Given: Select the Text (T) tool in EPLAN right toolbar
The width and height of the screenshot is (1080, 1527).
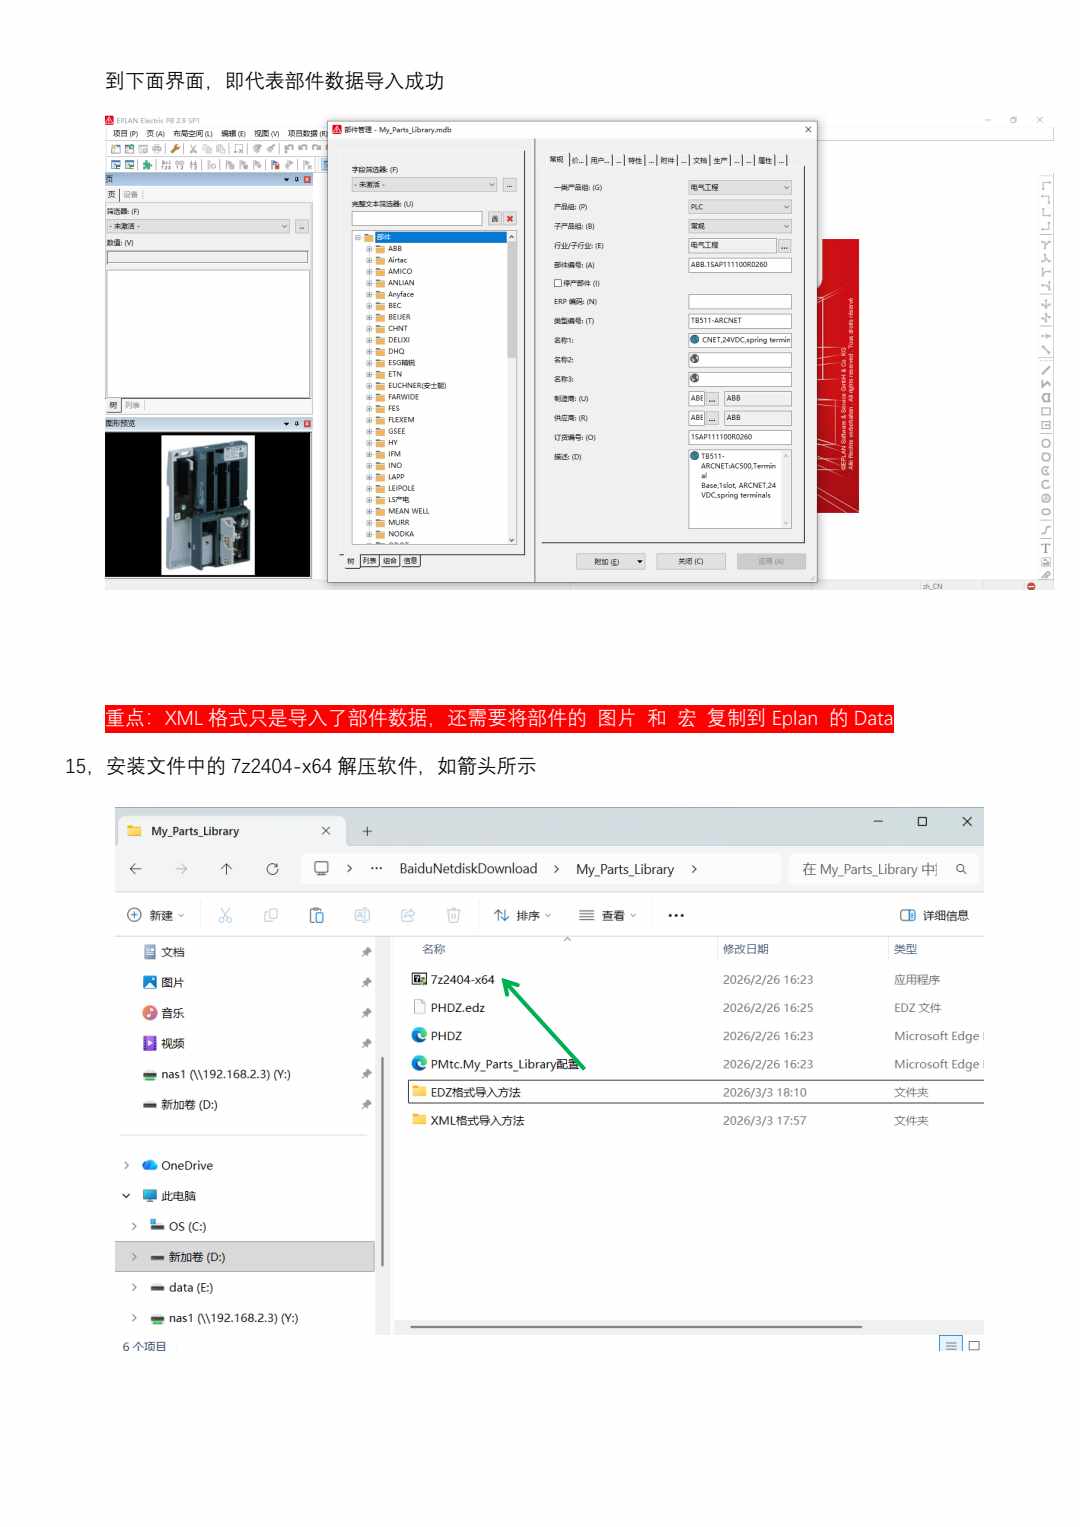Looking at the screenshot, I should (1046, 548).
